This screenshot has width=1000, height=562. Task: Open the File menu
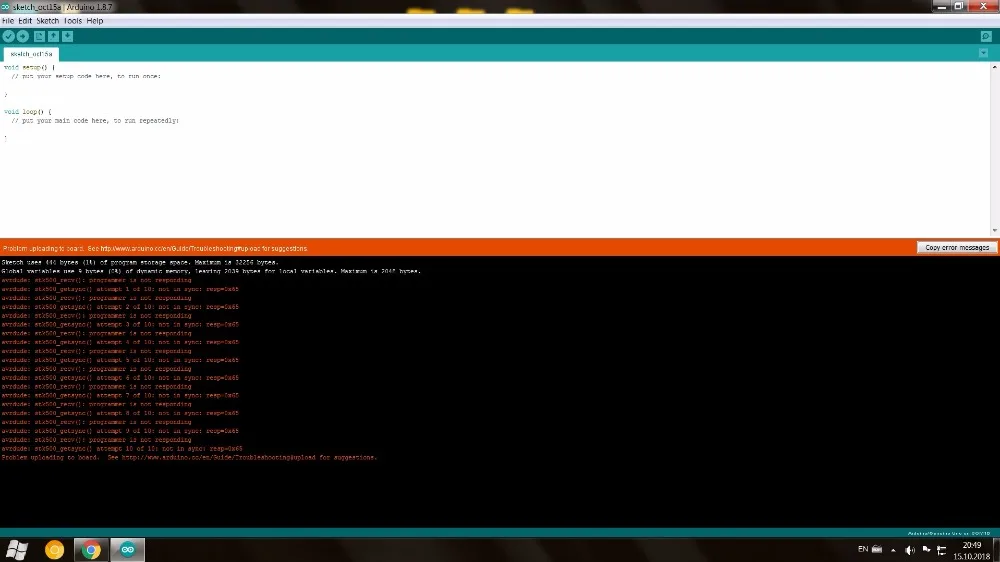[x=8, y=20]
